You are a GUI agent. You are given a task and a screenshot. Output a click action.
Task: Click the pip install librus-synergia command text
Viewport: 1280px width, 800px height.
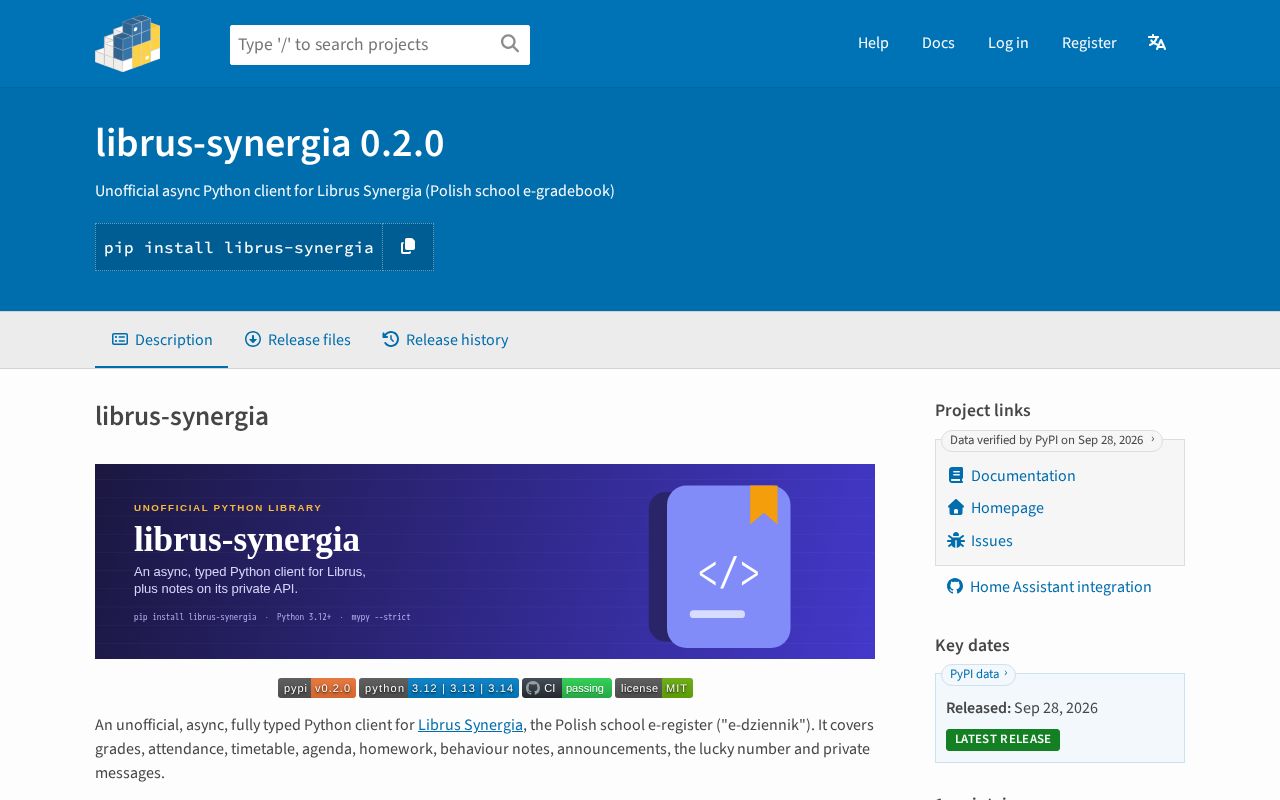(x=239, y=247)
